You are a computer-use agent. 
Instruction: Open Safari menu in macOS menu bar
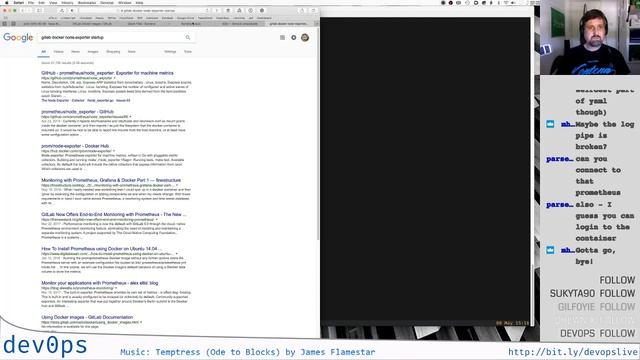[18, 2]
